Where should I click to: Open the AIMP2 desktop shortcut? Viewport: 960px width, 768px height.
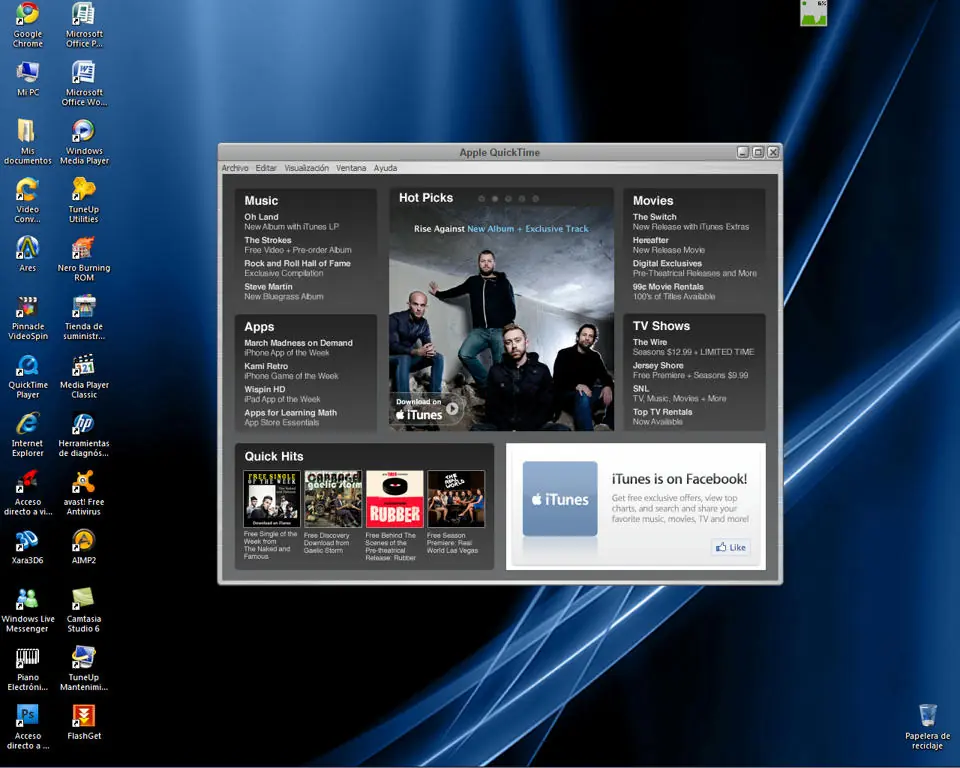pyautogui.click(x=84, y=546)
